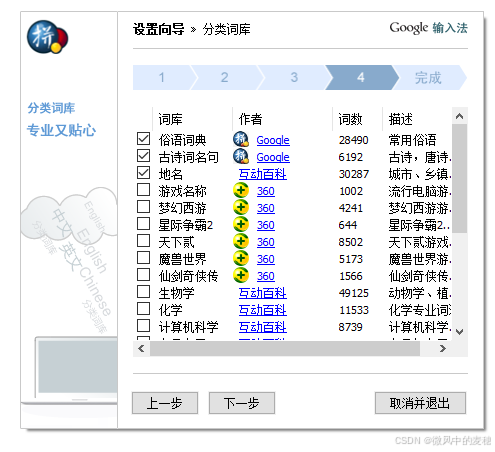Click the list's scroll down arrow
The image size is (495, 452).
tap(460, 332)
